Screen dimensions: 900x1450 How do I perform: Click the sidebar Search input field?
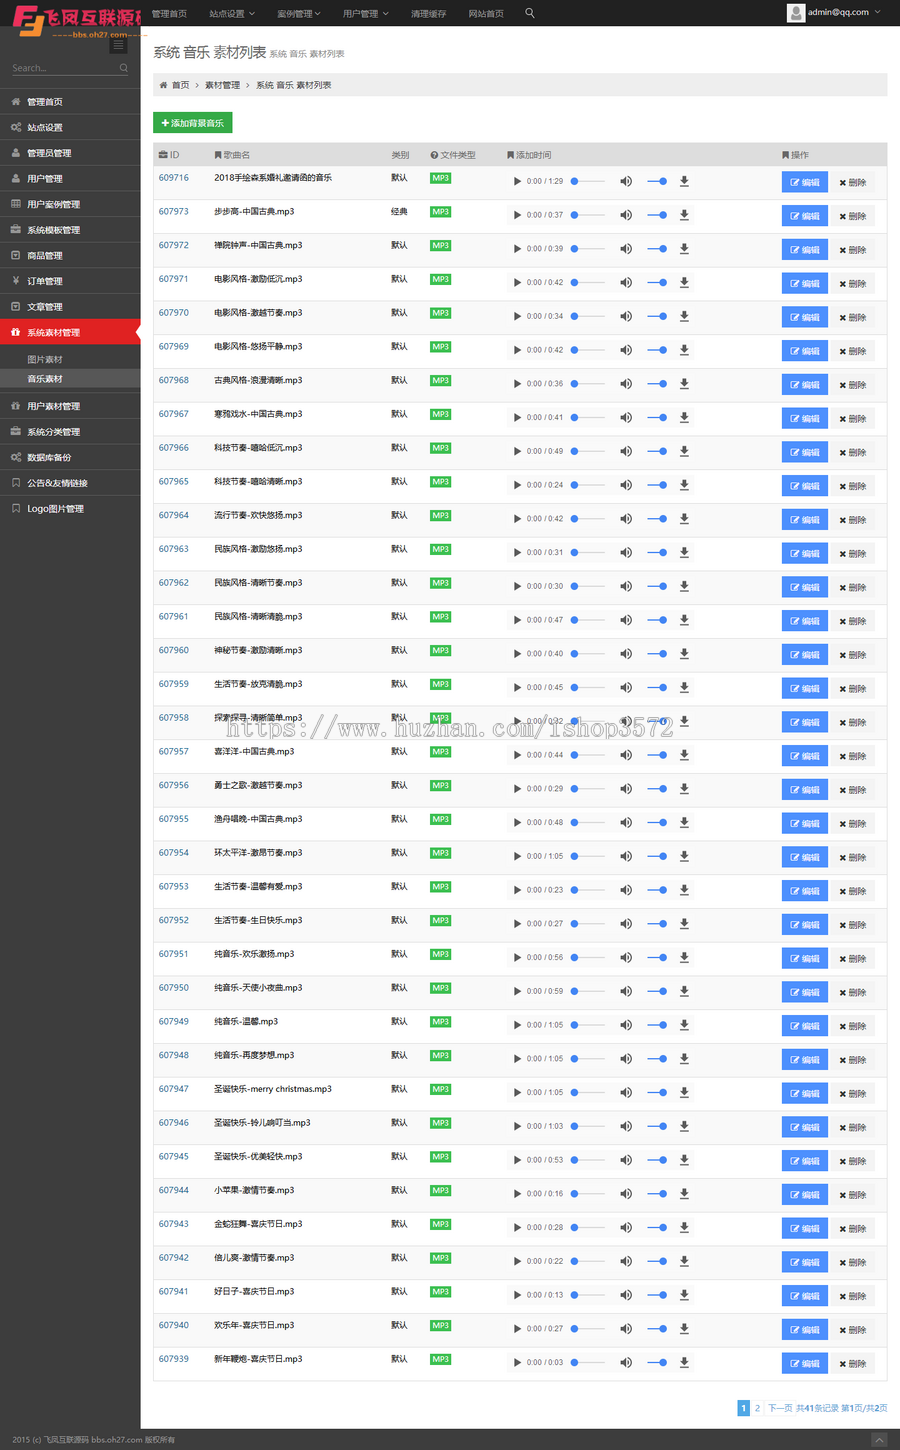coord(64,68)
